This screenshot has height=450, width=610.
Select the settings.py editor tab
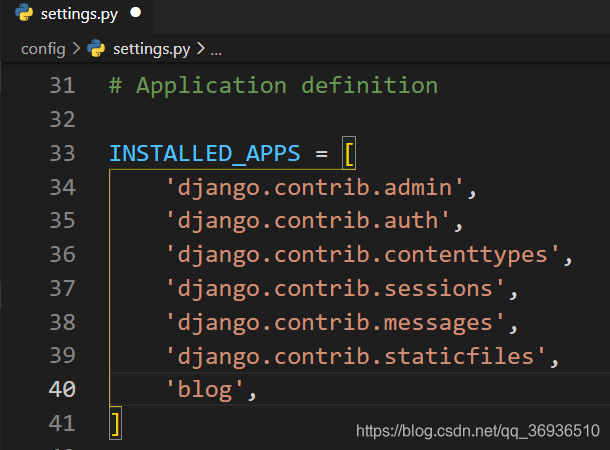[77, 16]
